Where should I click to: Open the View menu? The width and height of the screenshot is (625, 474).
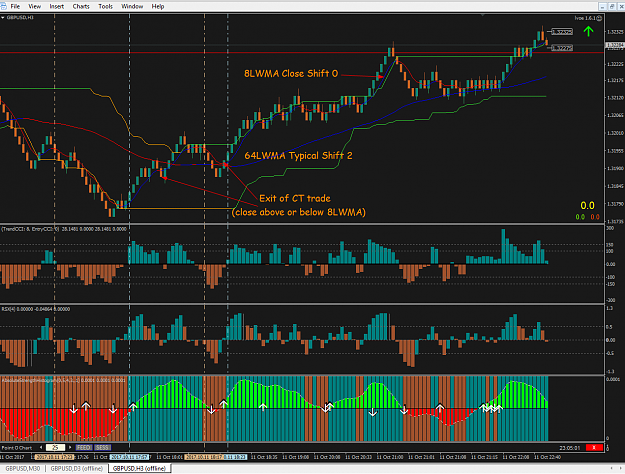pyautogui.click(x=35, y=6)
